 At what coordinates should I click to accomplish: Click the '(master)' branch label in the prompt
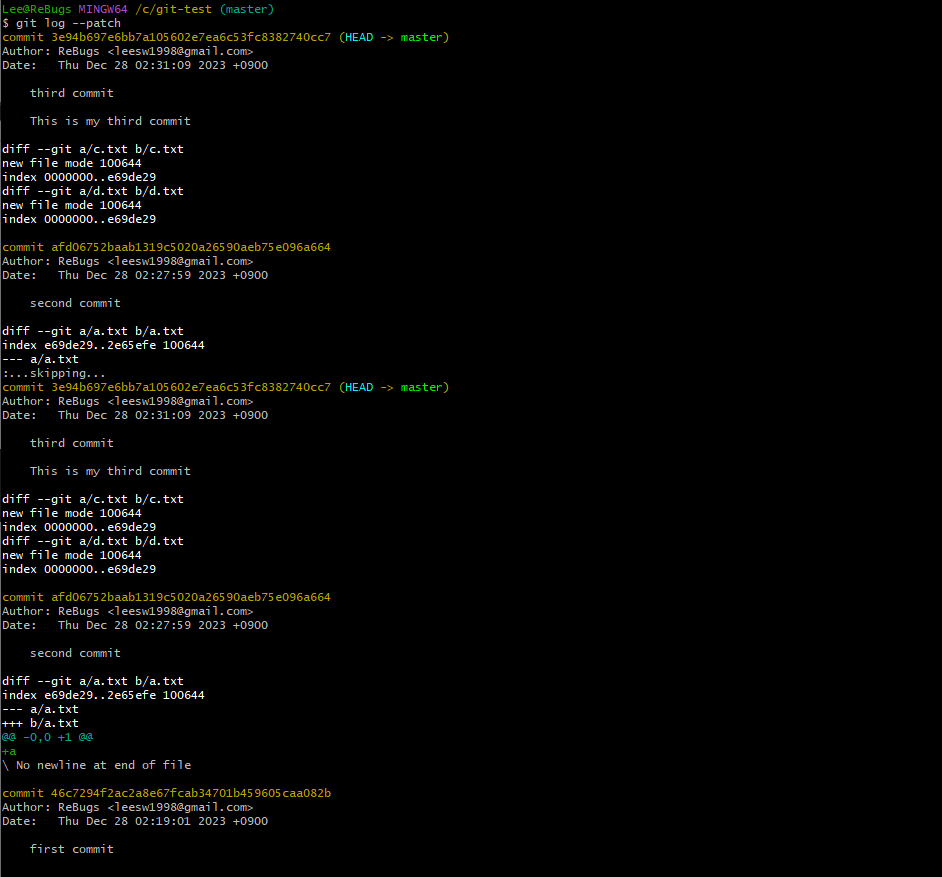tap(246, 9)
